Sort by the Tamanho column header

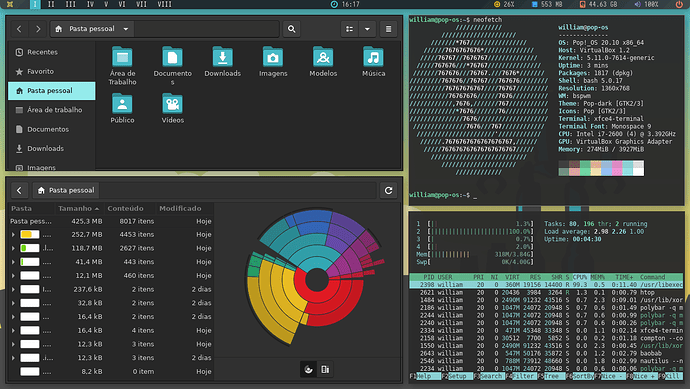(78, 209)
